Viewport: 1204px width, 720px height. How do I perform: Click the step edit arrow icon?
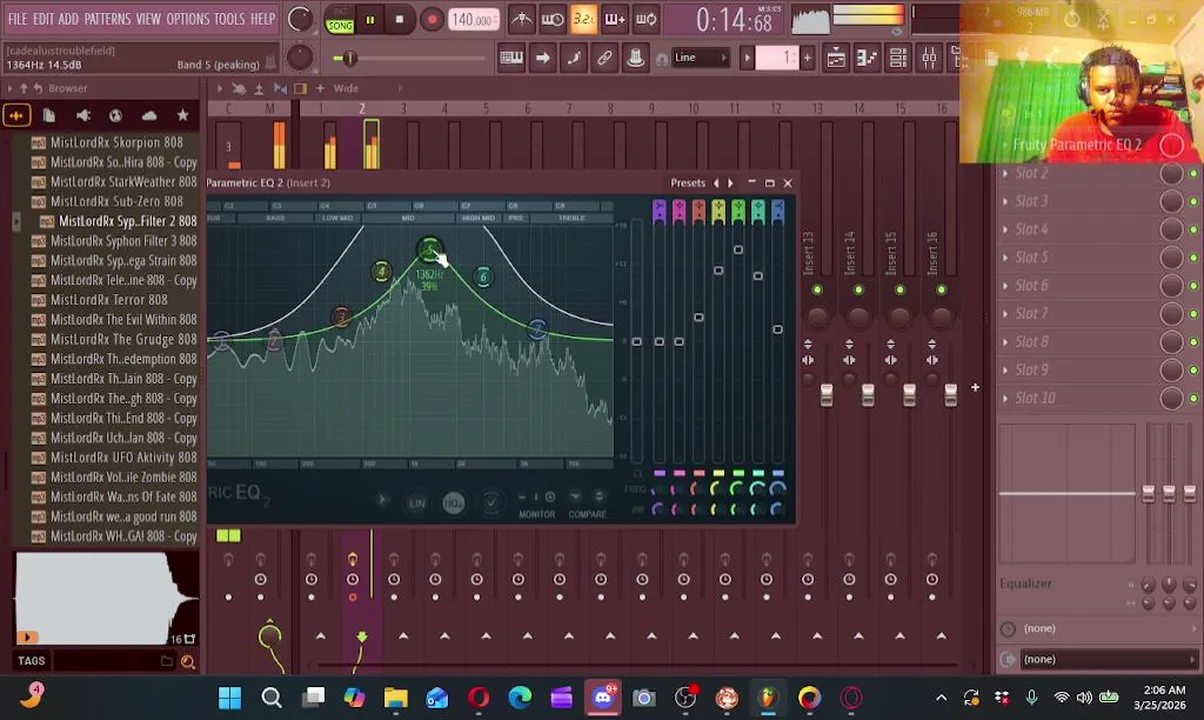pyautogui.click(x=542, y=58)
